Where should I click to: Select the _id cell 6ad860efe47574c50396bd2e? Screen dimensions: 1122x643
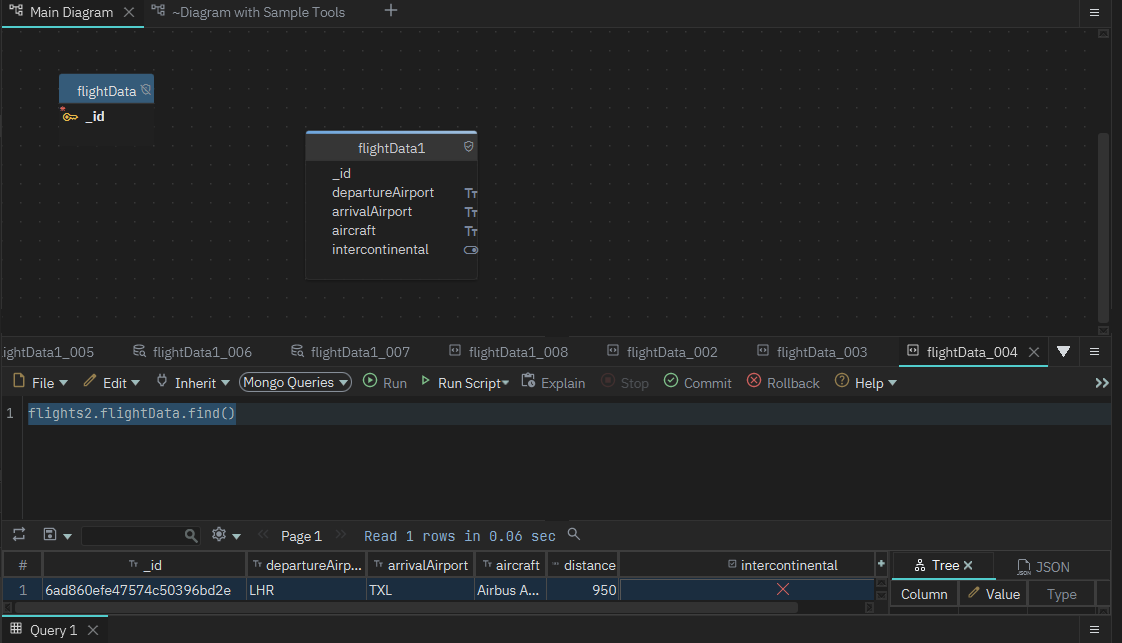tap(145, 590)
